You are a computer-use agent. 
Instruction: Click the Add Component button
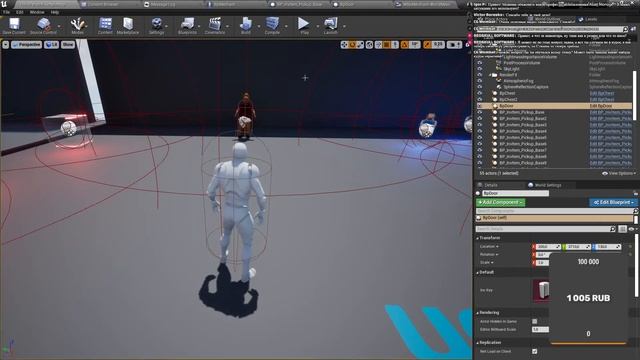point(500,202)
